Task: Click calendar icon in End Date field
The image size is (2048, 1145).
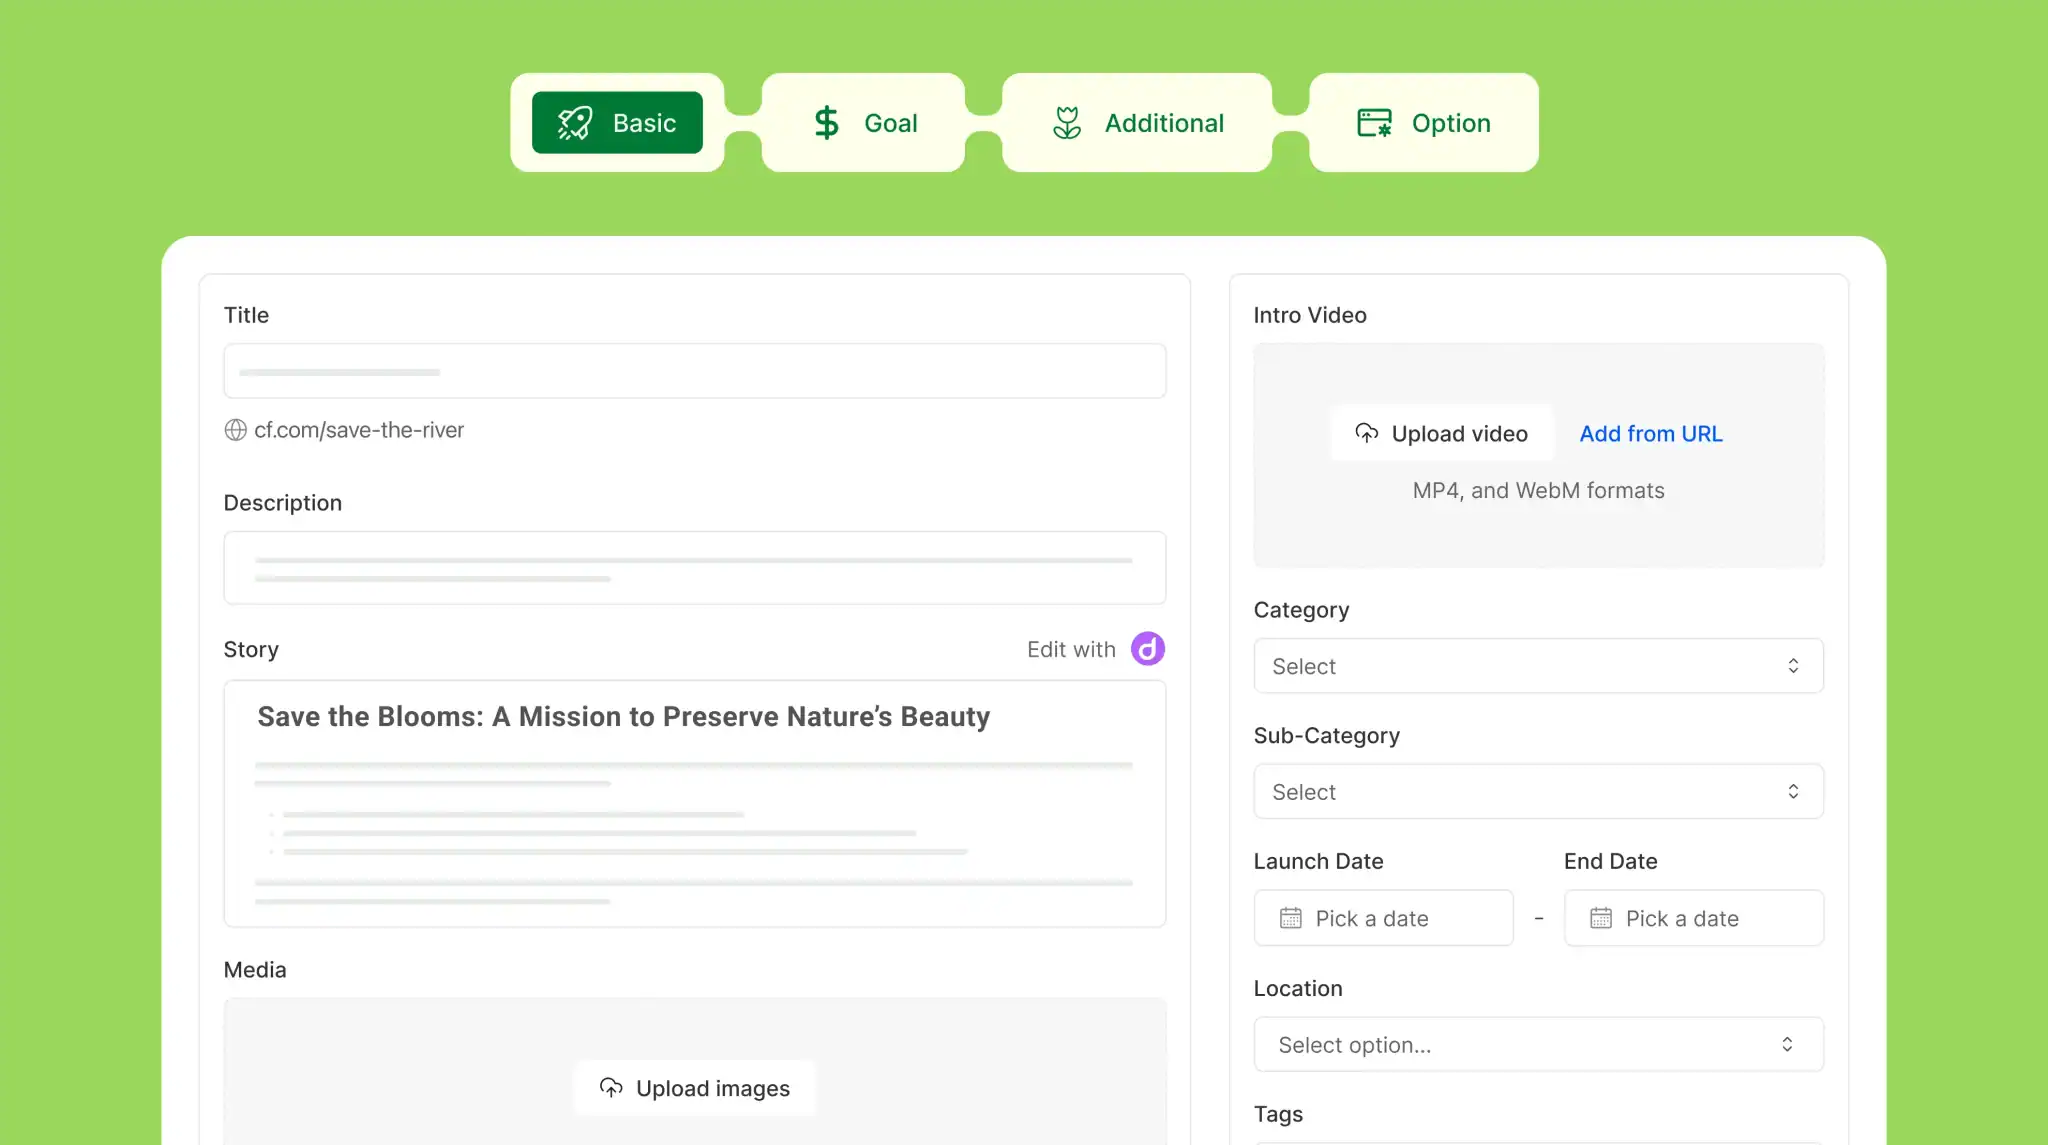Action: pos(1601,918)
